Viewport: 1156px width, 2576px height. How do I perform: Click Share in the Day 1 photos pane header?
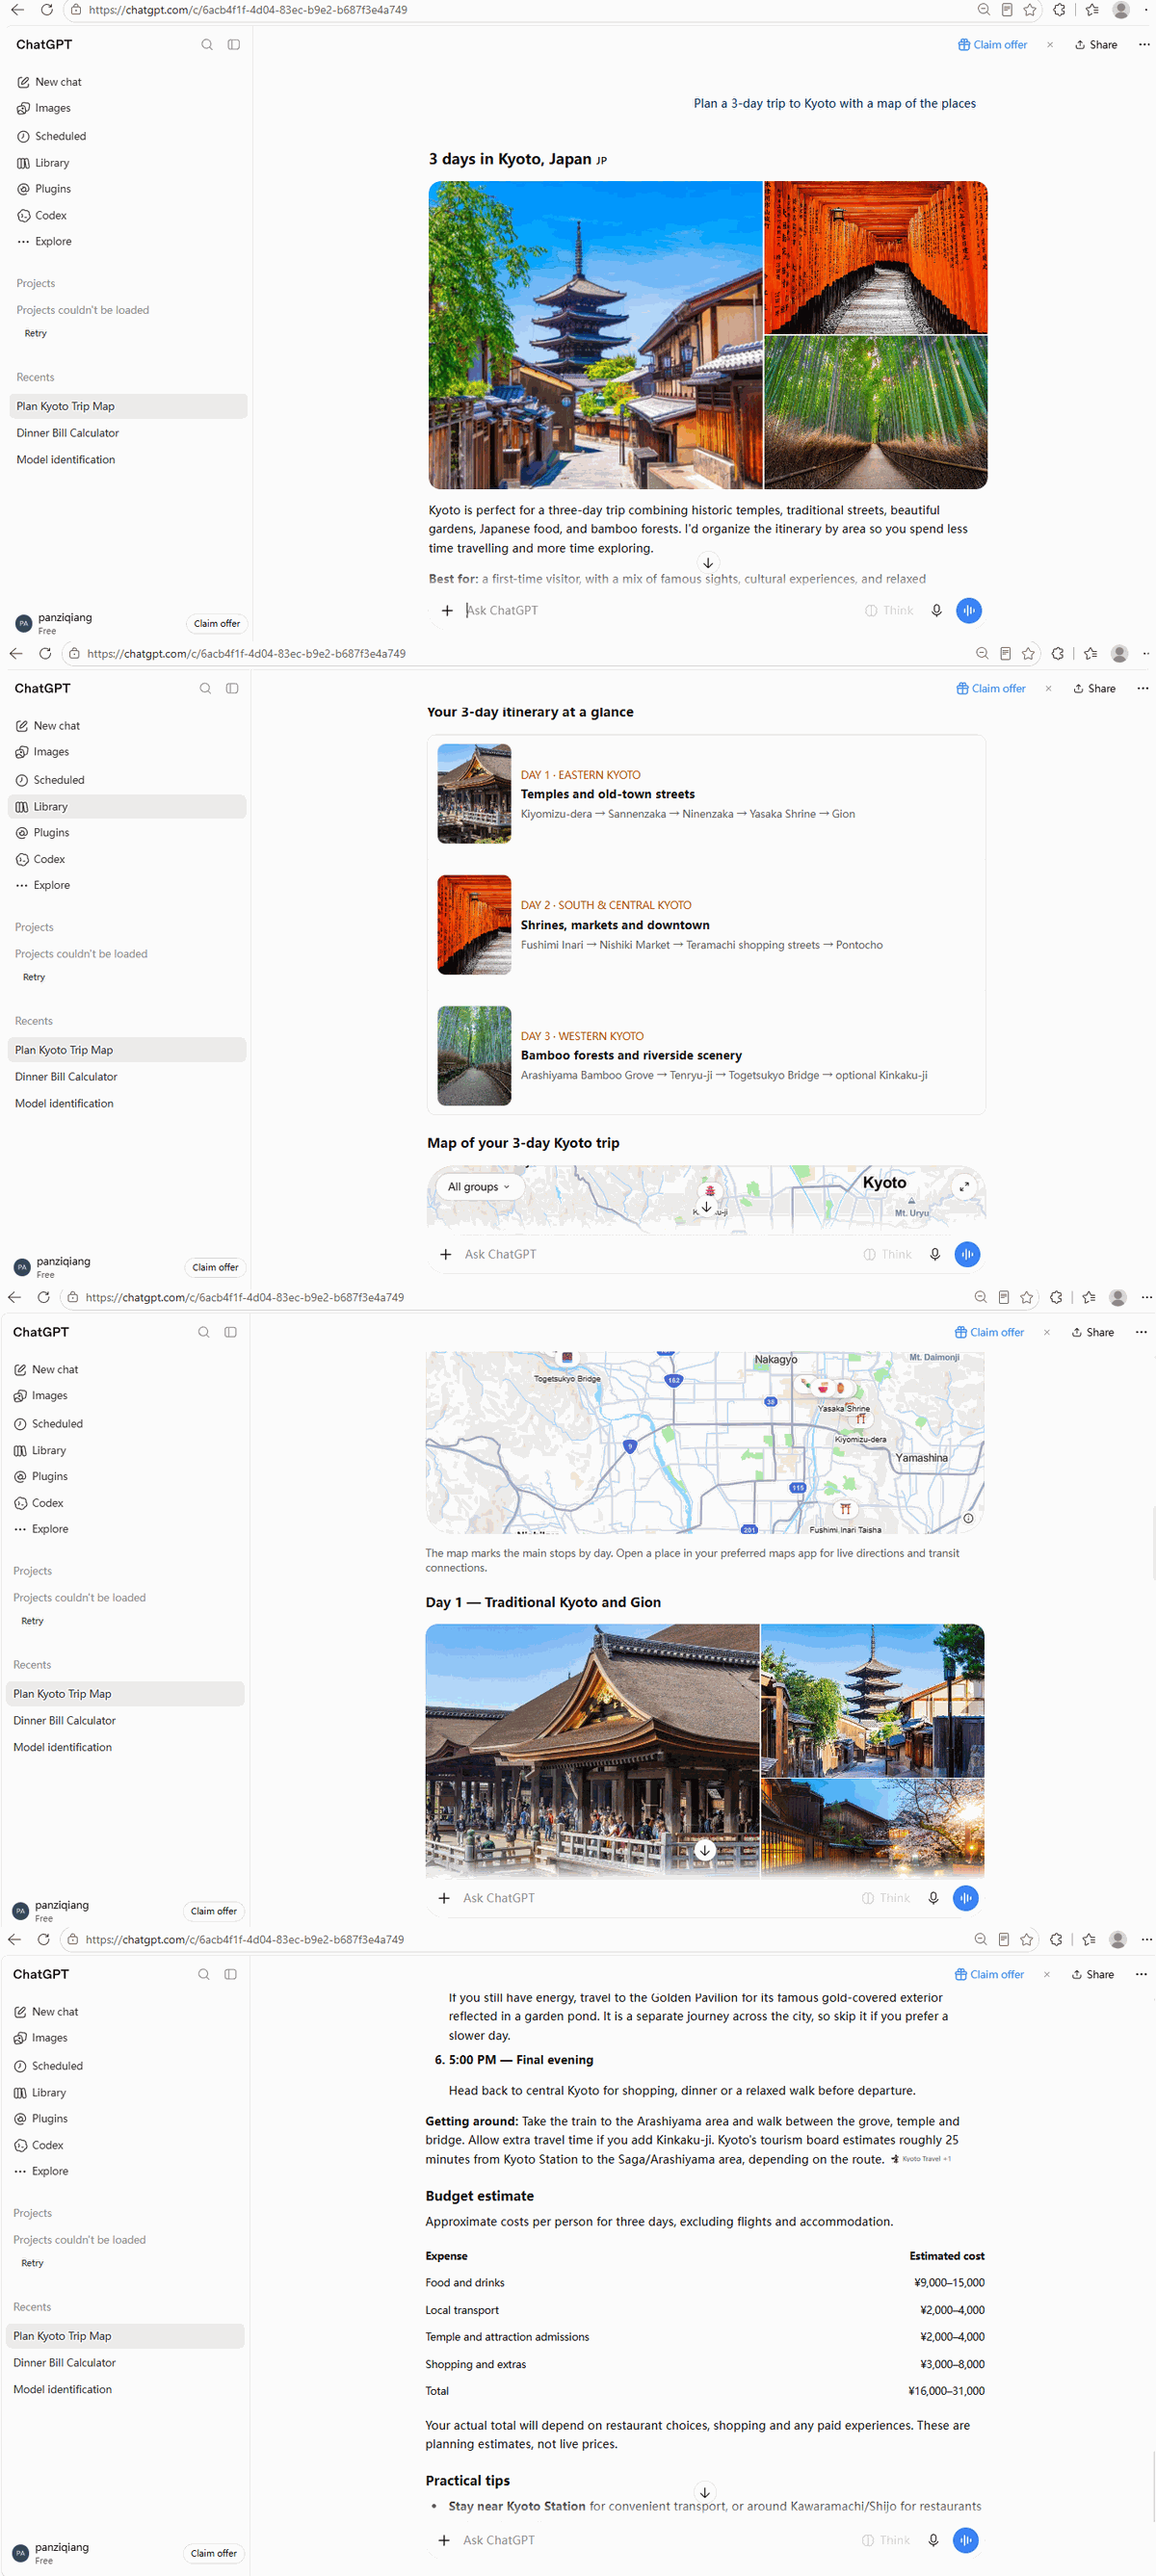pos(1092,1332)
